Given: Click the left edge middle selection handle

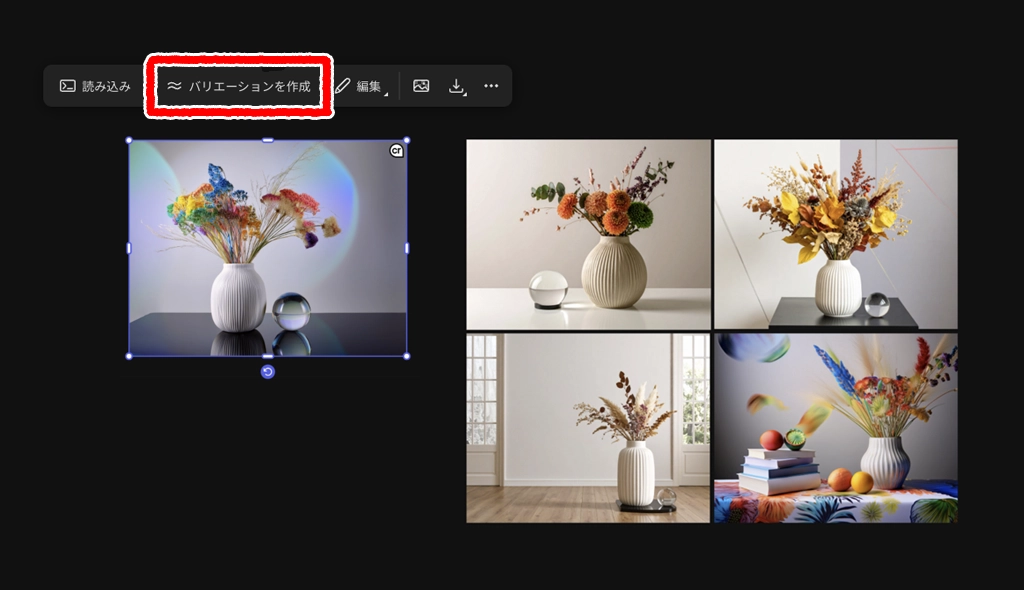Looking at the screenshot, I should pyautogui.click(x=129, y=248).
